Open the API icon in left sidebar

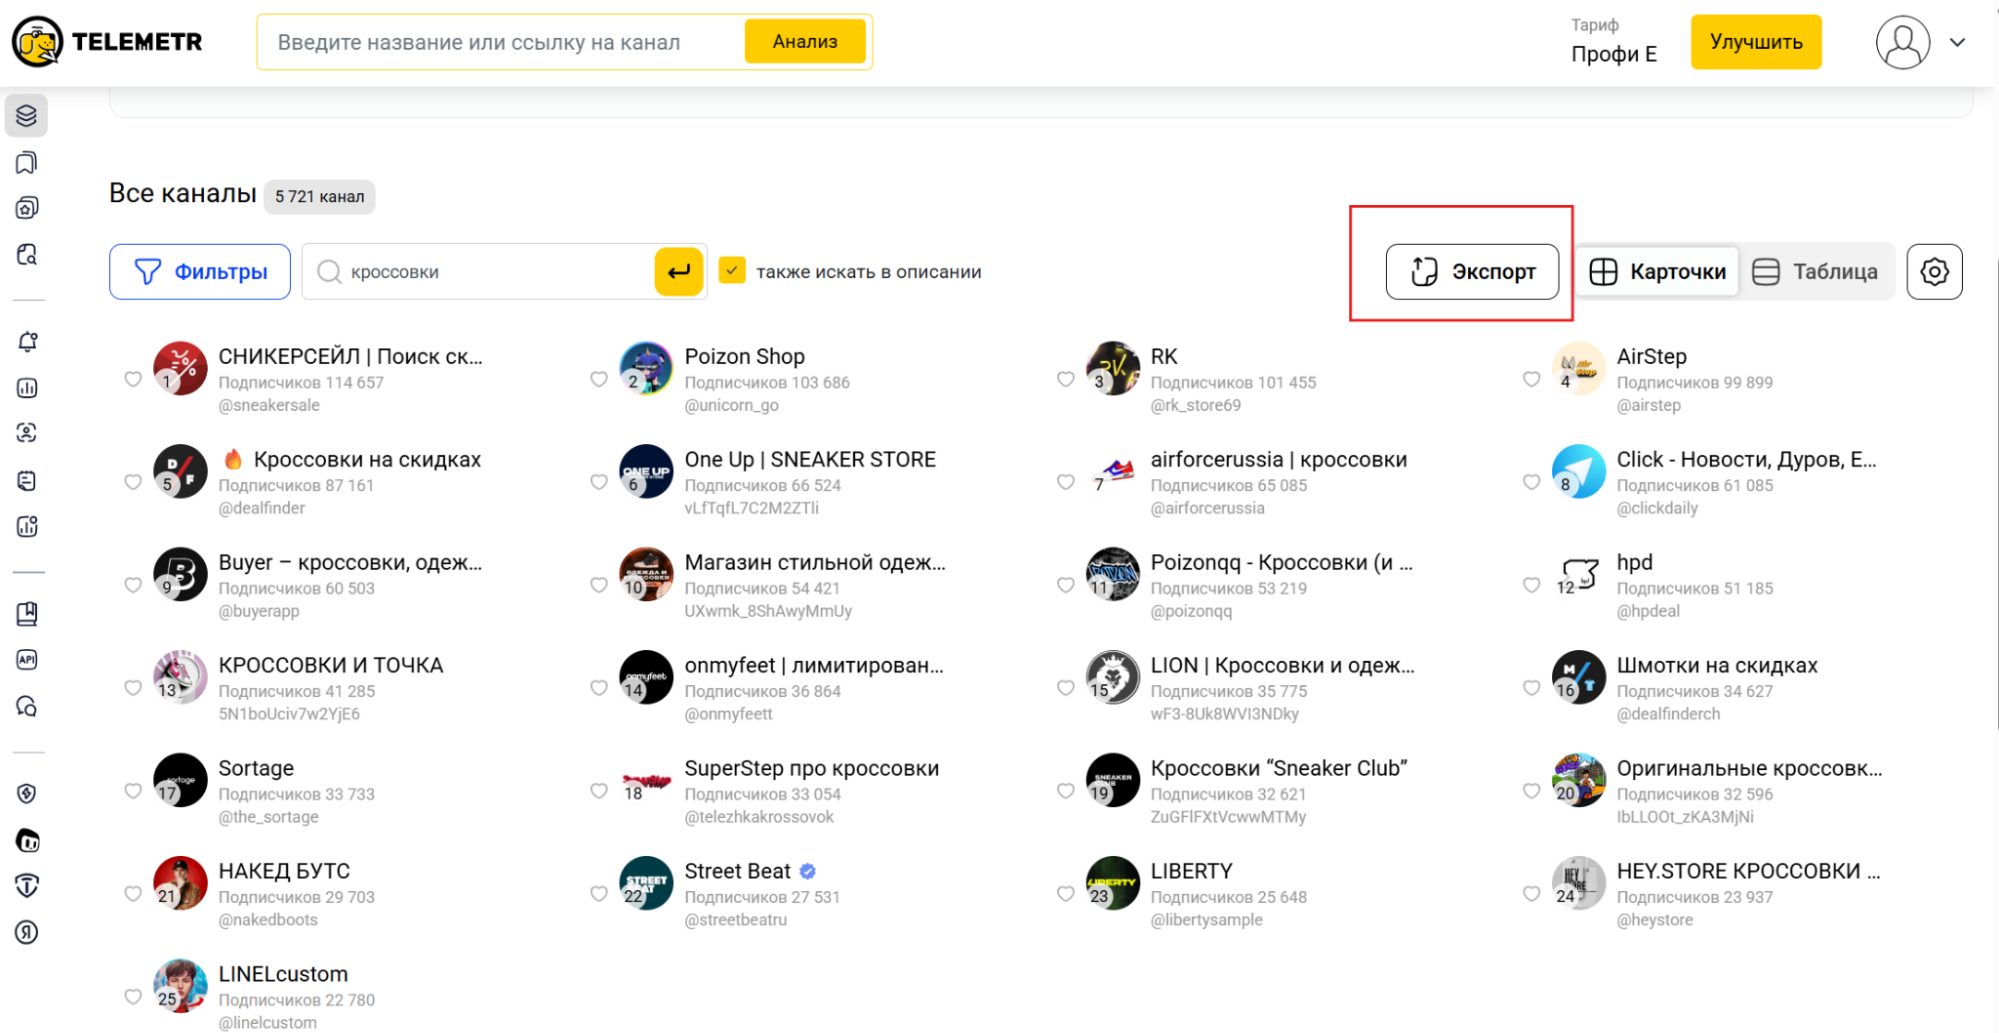27,660
